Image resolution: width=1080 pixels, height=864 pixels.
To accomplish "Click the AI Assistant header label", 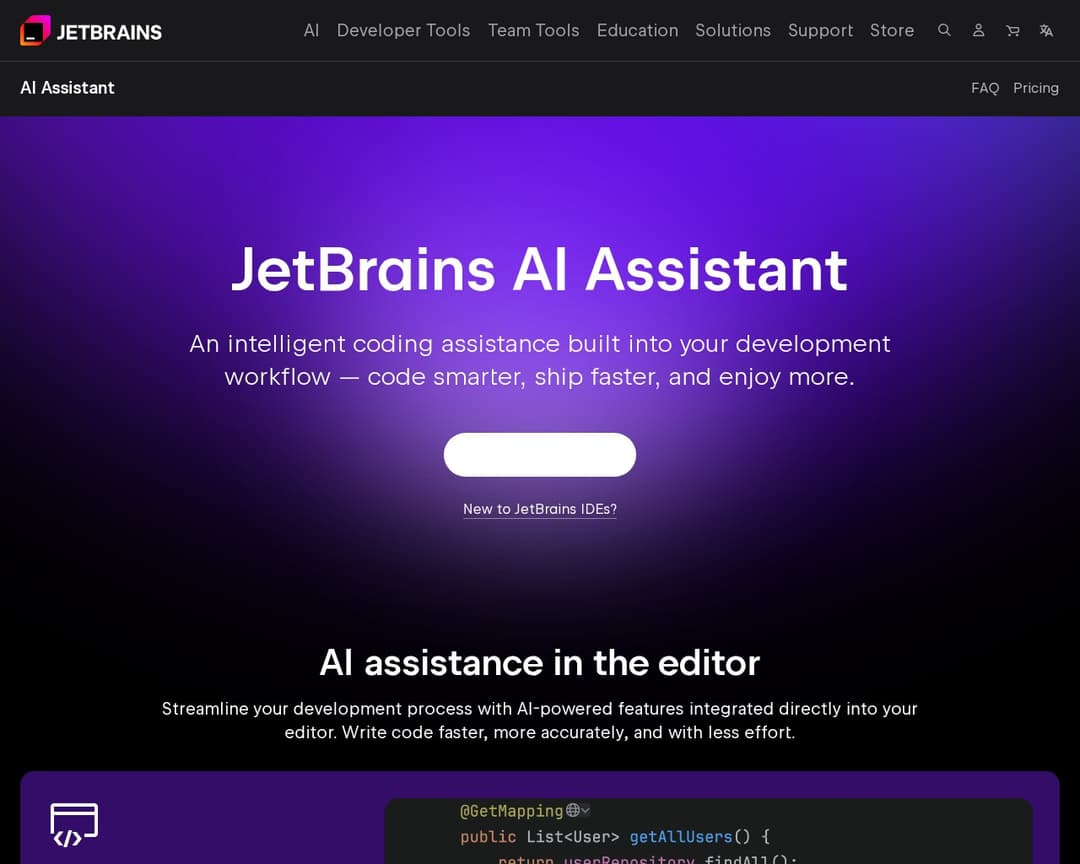I will pos(67,88).
